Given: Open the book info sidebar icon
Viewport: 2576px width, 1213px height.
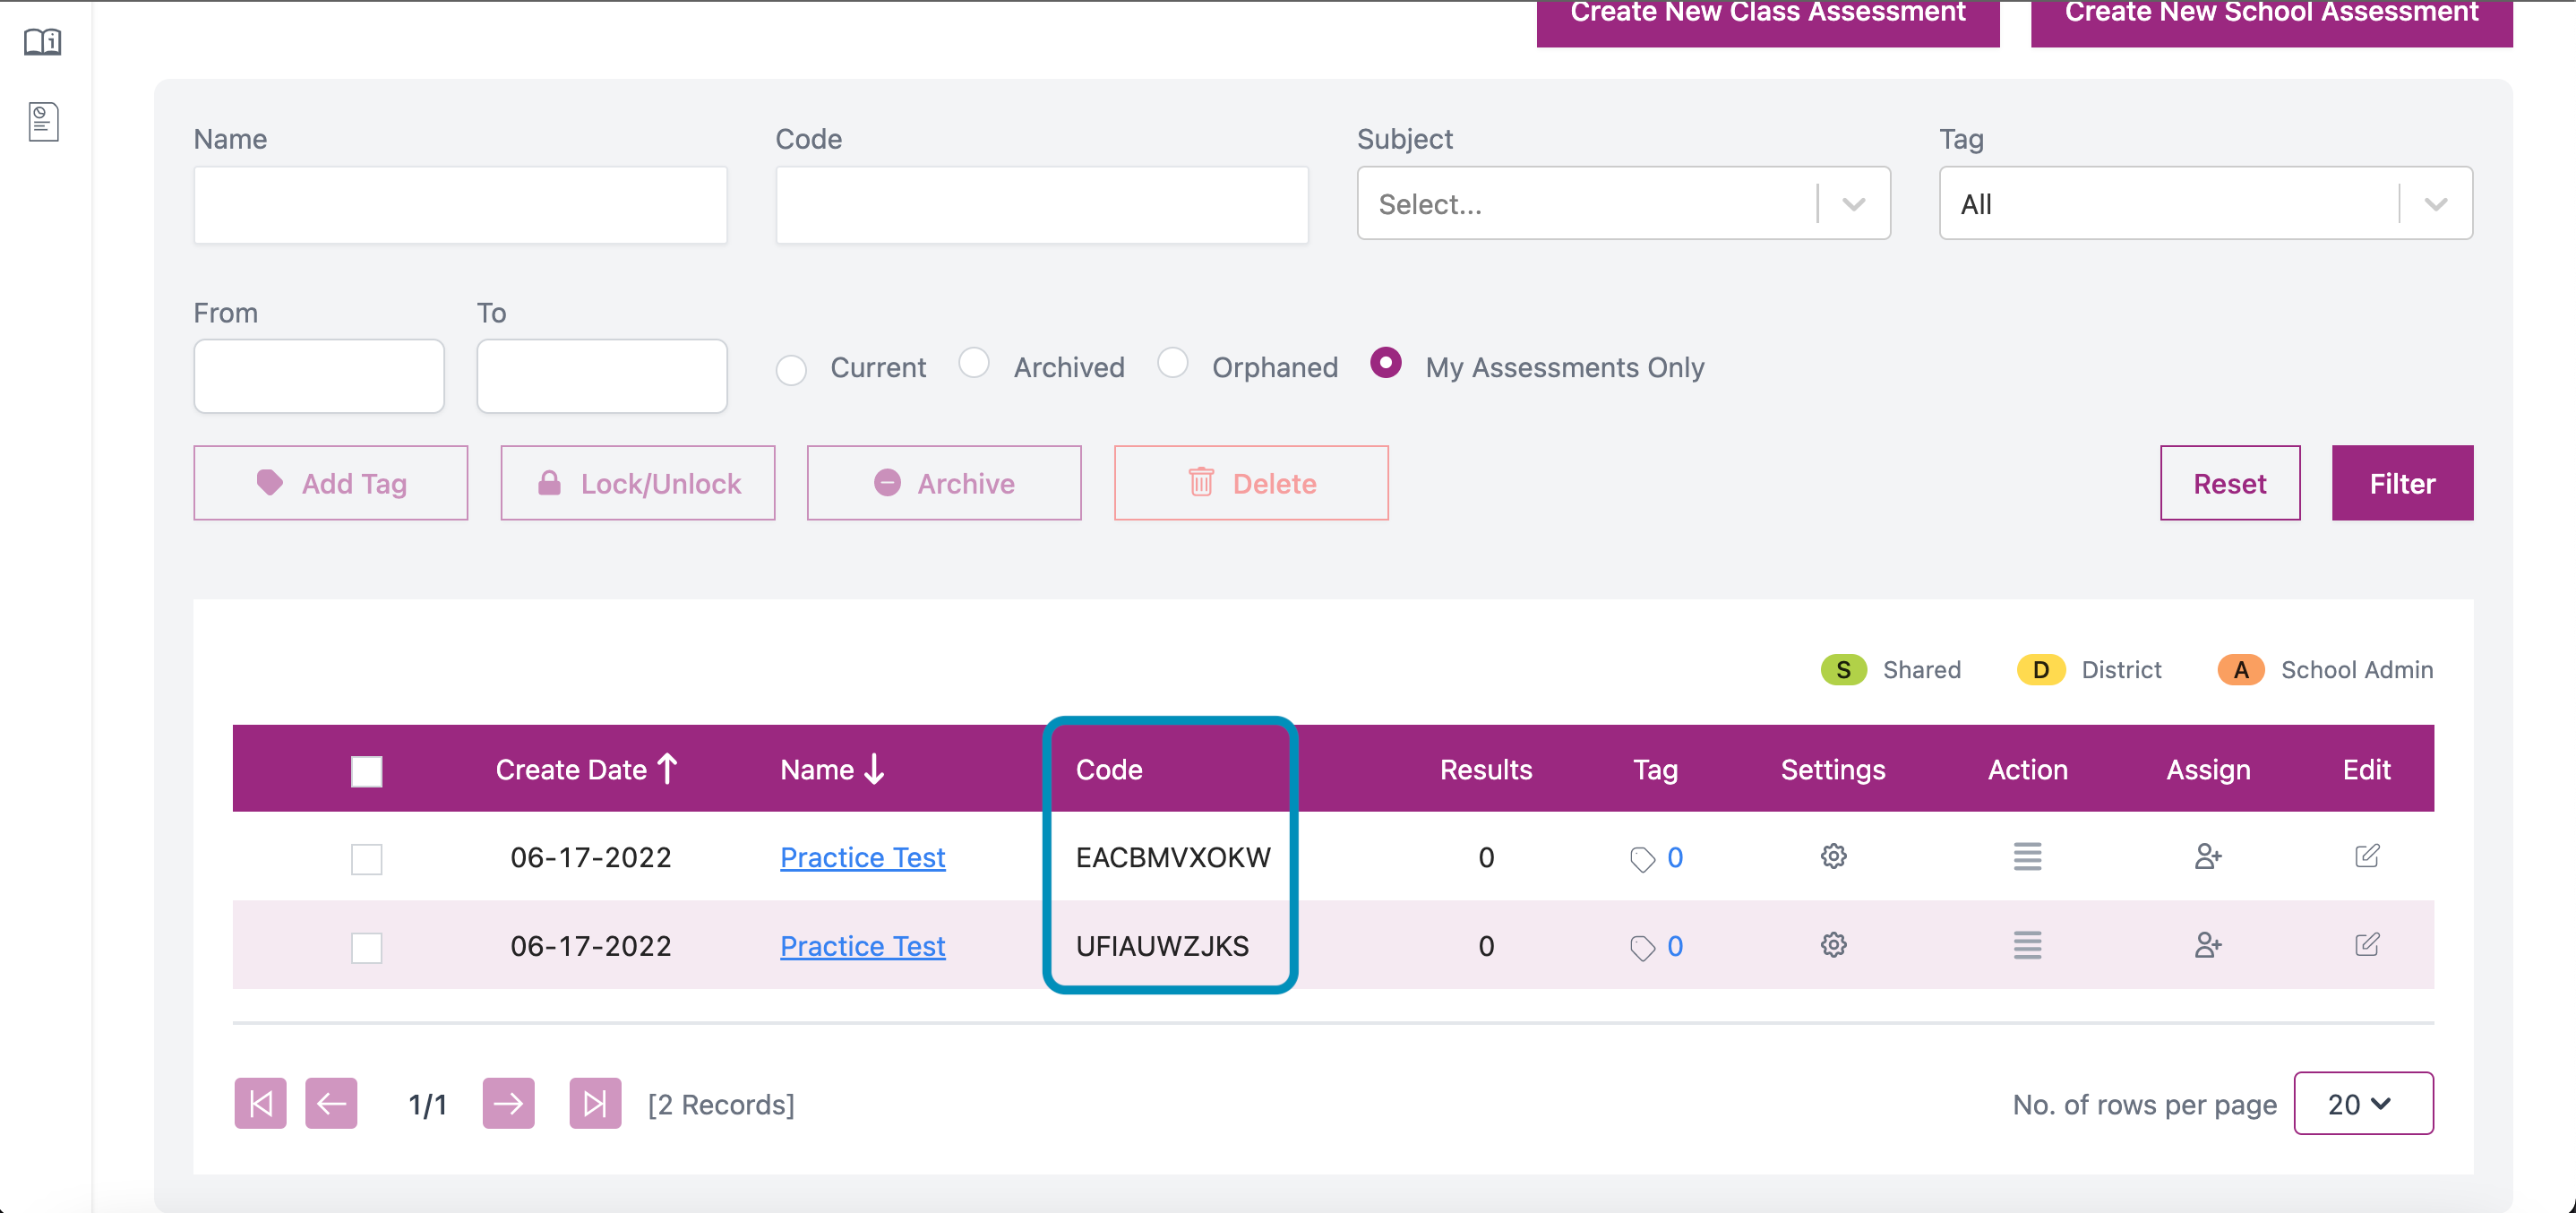Looking at the screenshot, I should (x=43, y=42).
